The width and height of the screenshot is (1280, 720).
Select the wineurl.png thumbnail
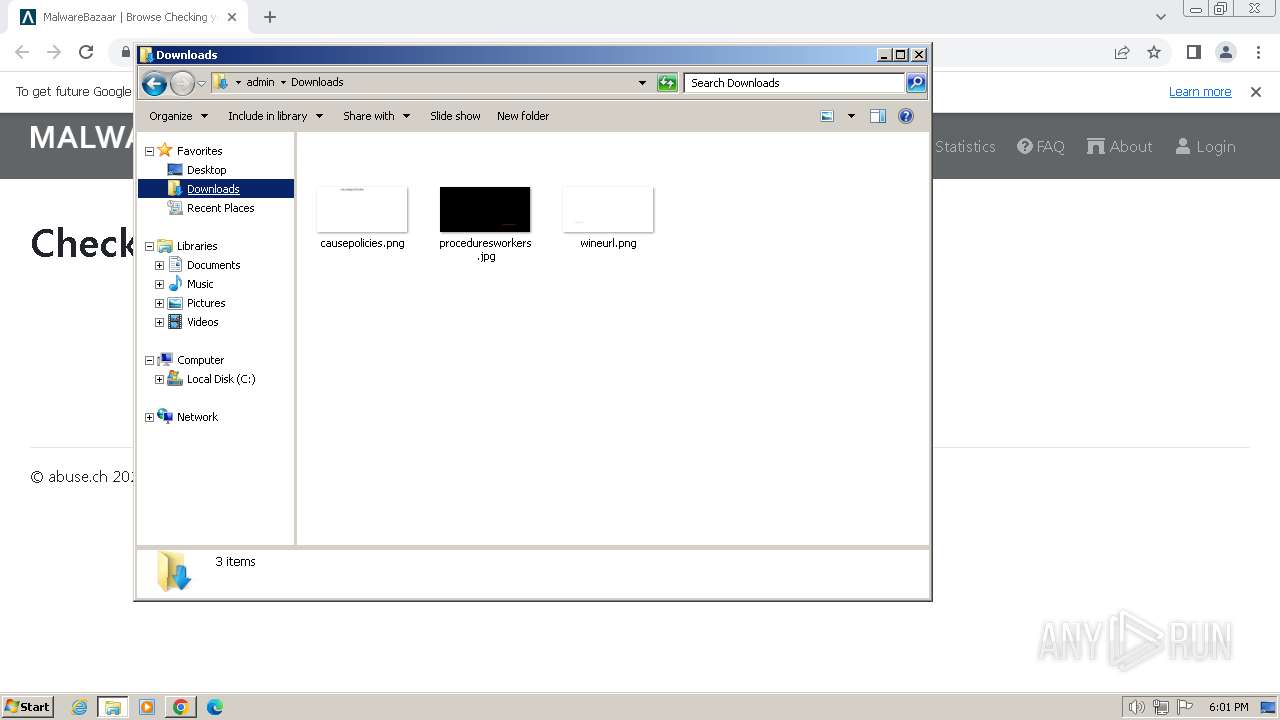pyautogui.click(x=608, y=209)
